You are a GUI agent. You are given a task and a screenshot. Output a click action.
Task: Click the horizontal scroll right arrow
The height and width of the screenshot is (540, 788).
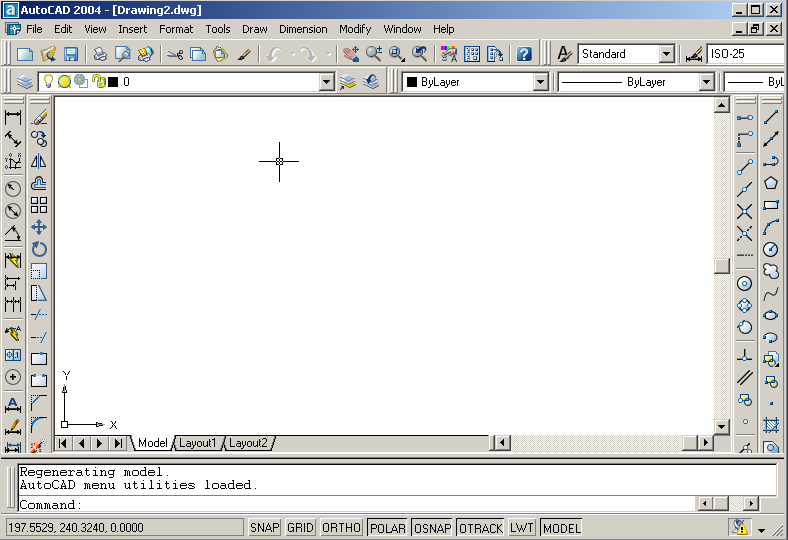[x=706, y=443]
